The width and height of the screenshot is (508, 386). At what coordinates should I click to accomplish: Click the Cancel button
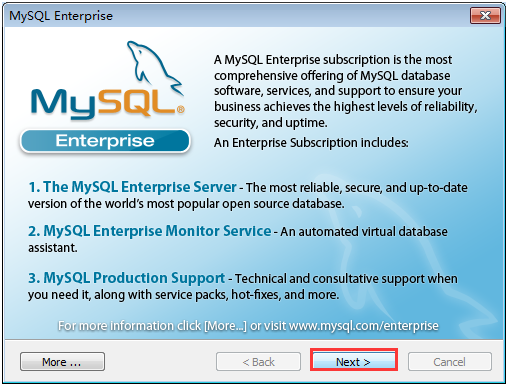449,362
